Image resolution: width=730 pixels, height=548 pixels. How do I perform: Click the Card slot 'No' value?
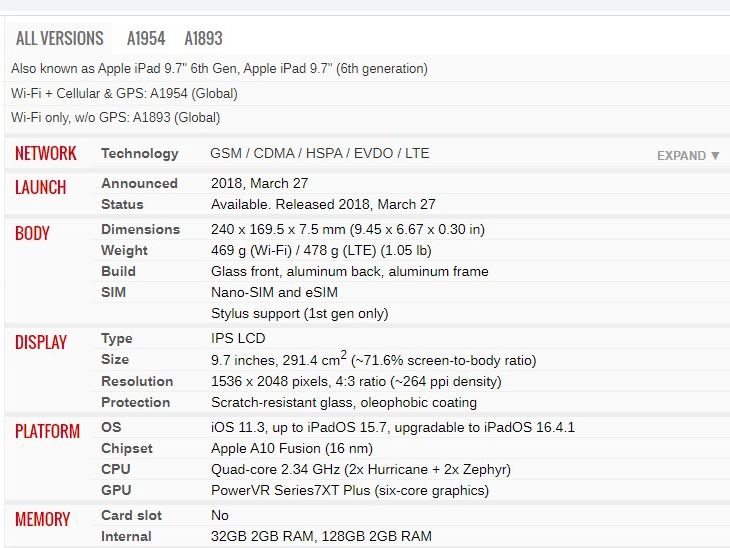coord(220,515)
